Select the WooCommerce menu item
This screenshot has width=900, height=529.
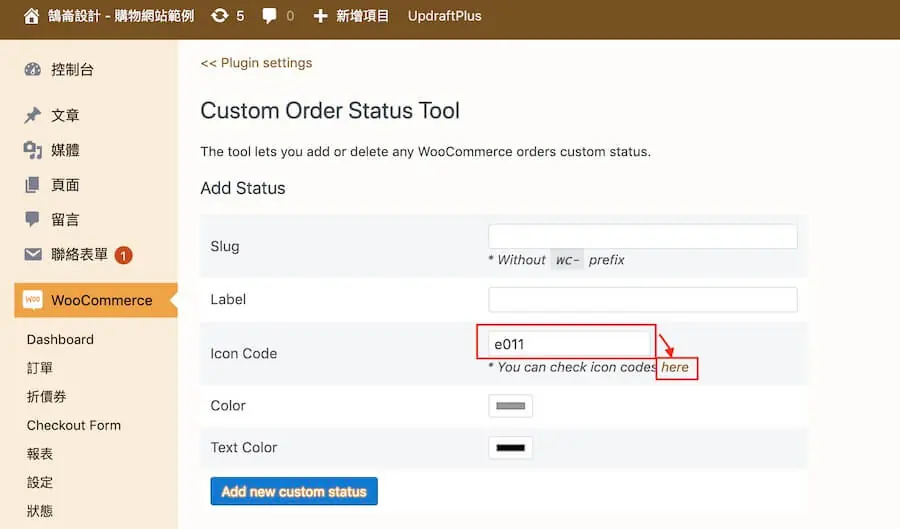pos(96,300)
